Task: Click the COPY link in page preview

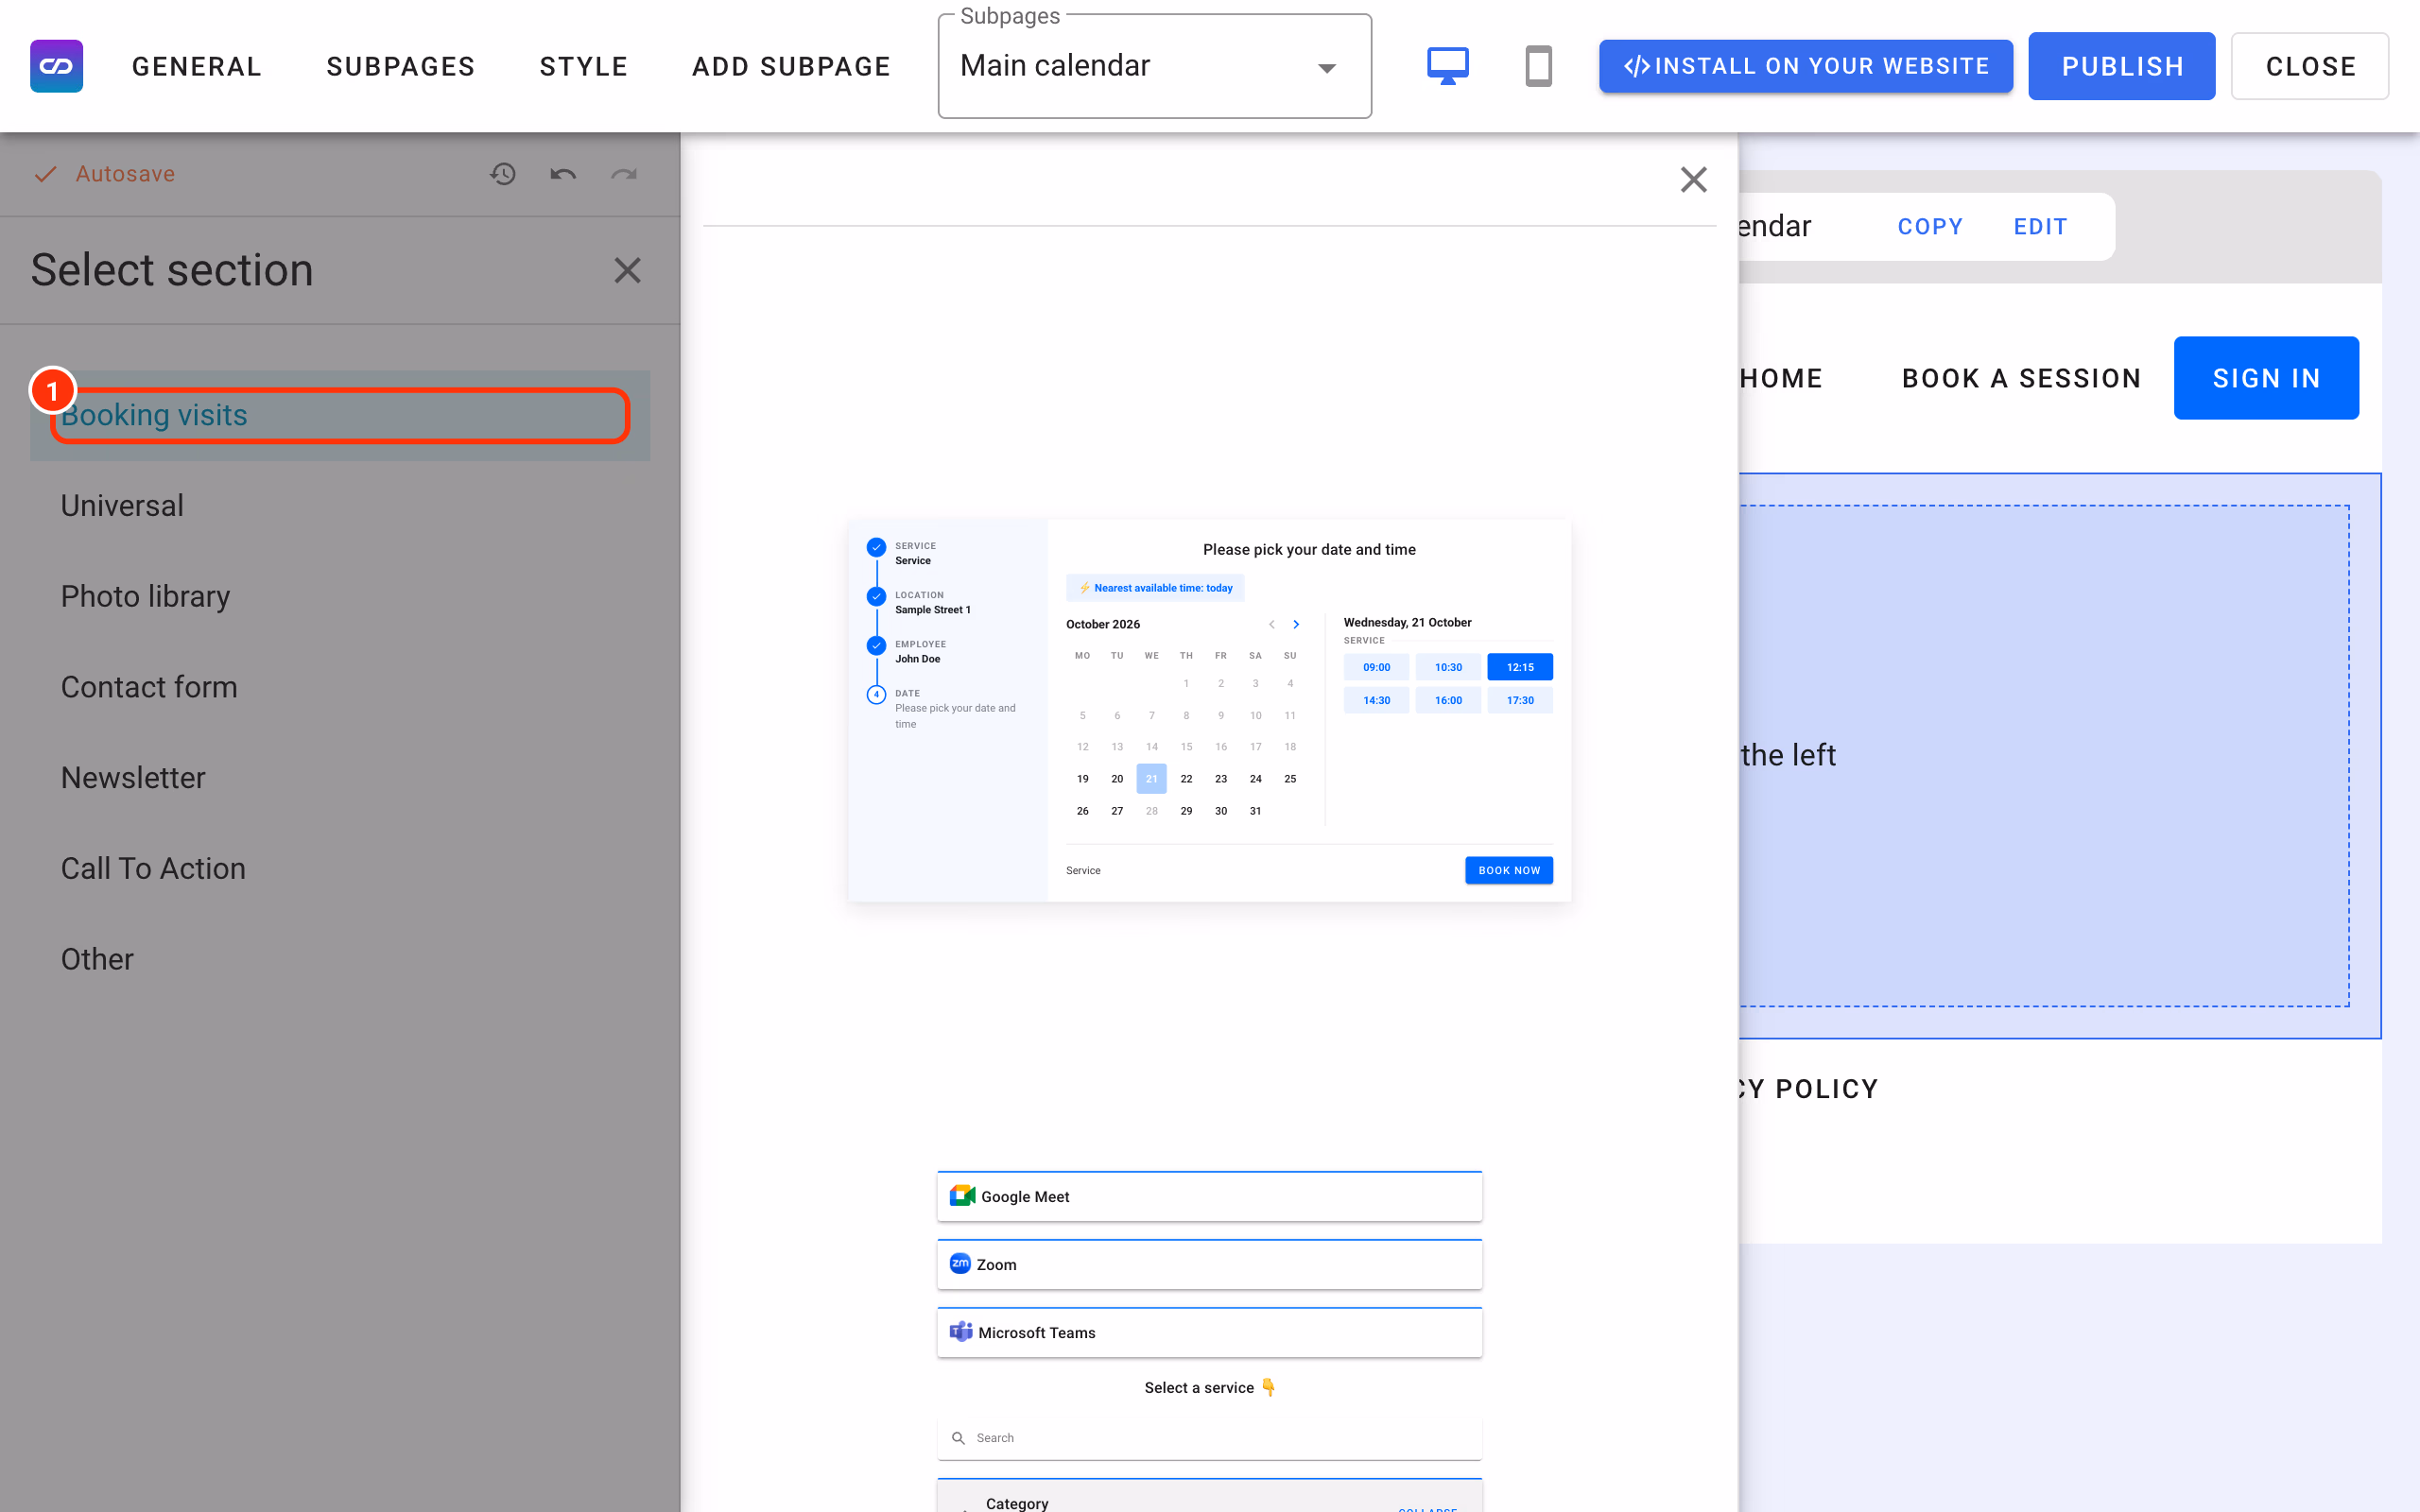Action: [1930, 227]
